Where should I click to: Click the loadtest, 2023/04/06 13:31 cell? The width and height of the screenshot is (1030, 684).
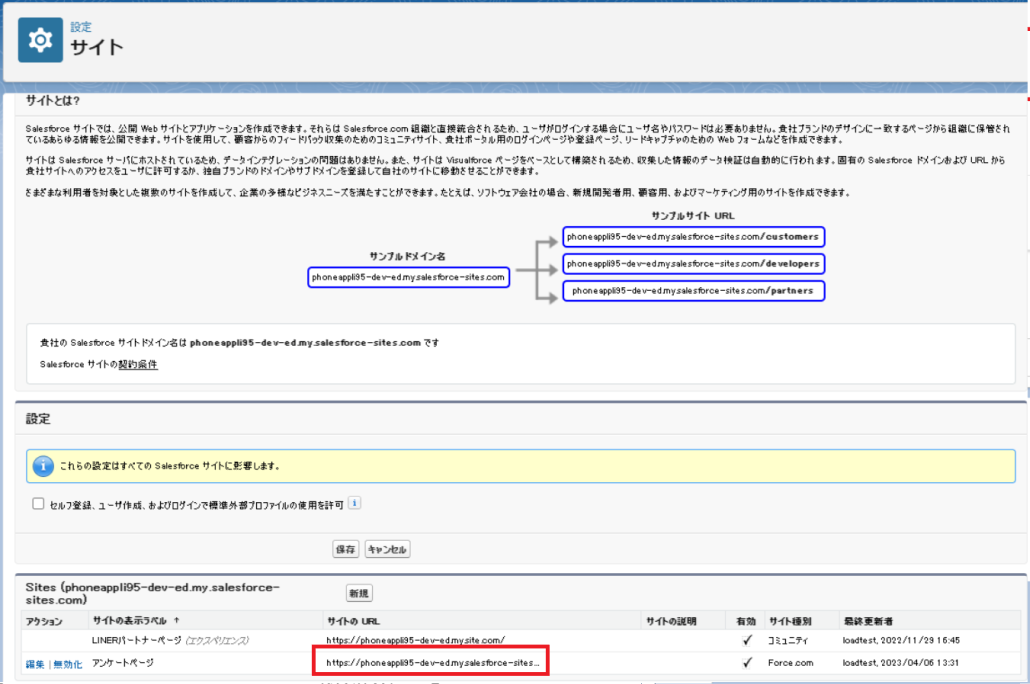coord(901,662)
